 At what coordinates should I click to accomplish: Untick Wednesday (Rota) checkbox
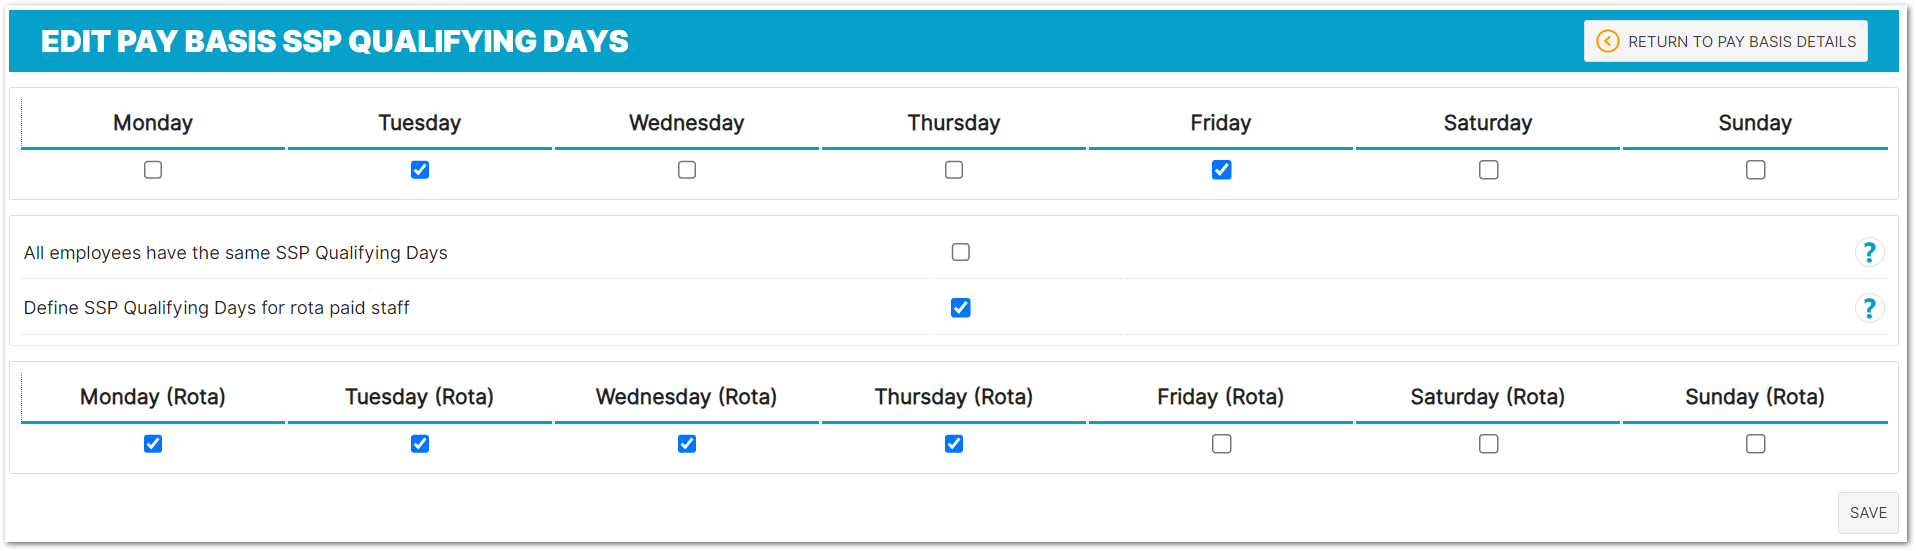[687, 444]
